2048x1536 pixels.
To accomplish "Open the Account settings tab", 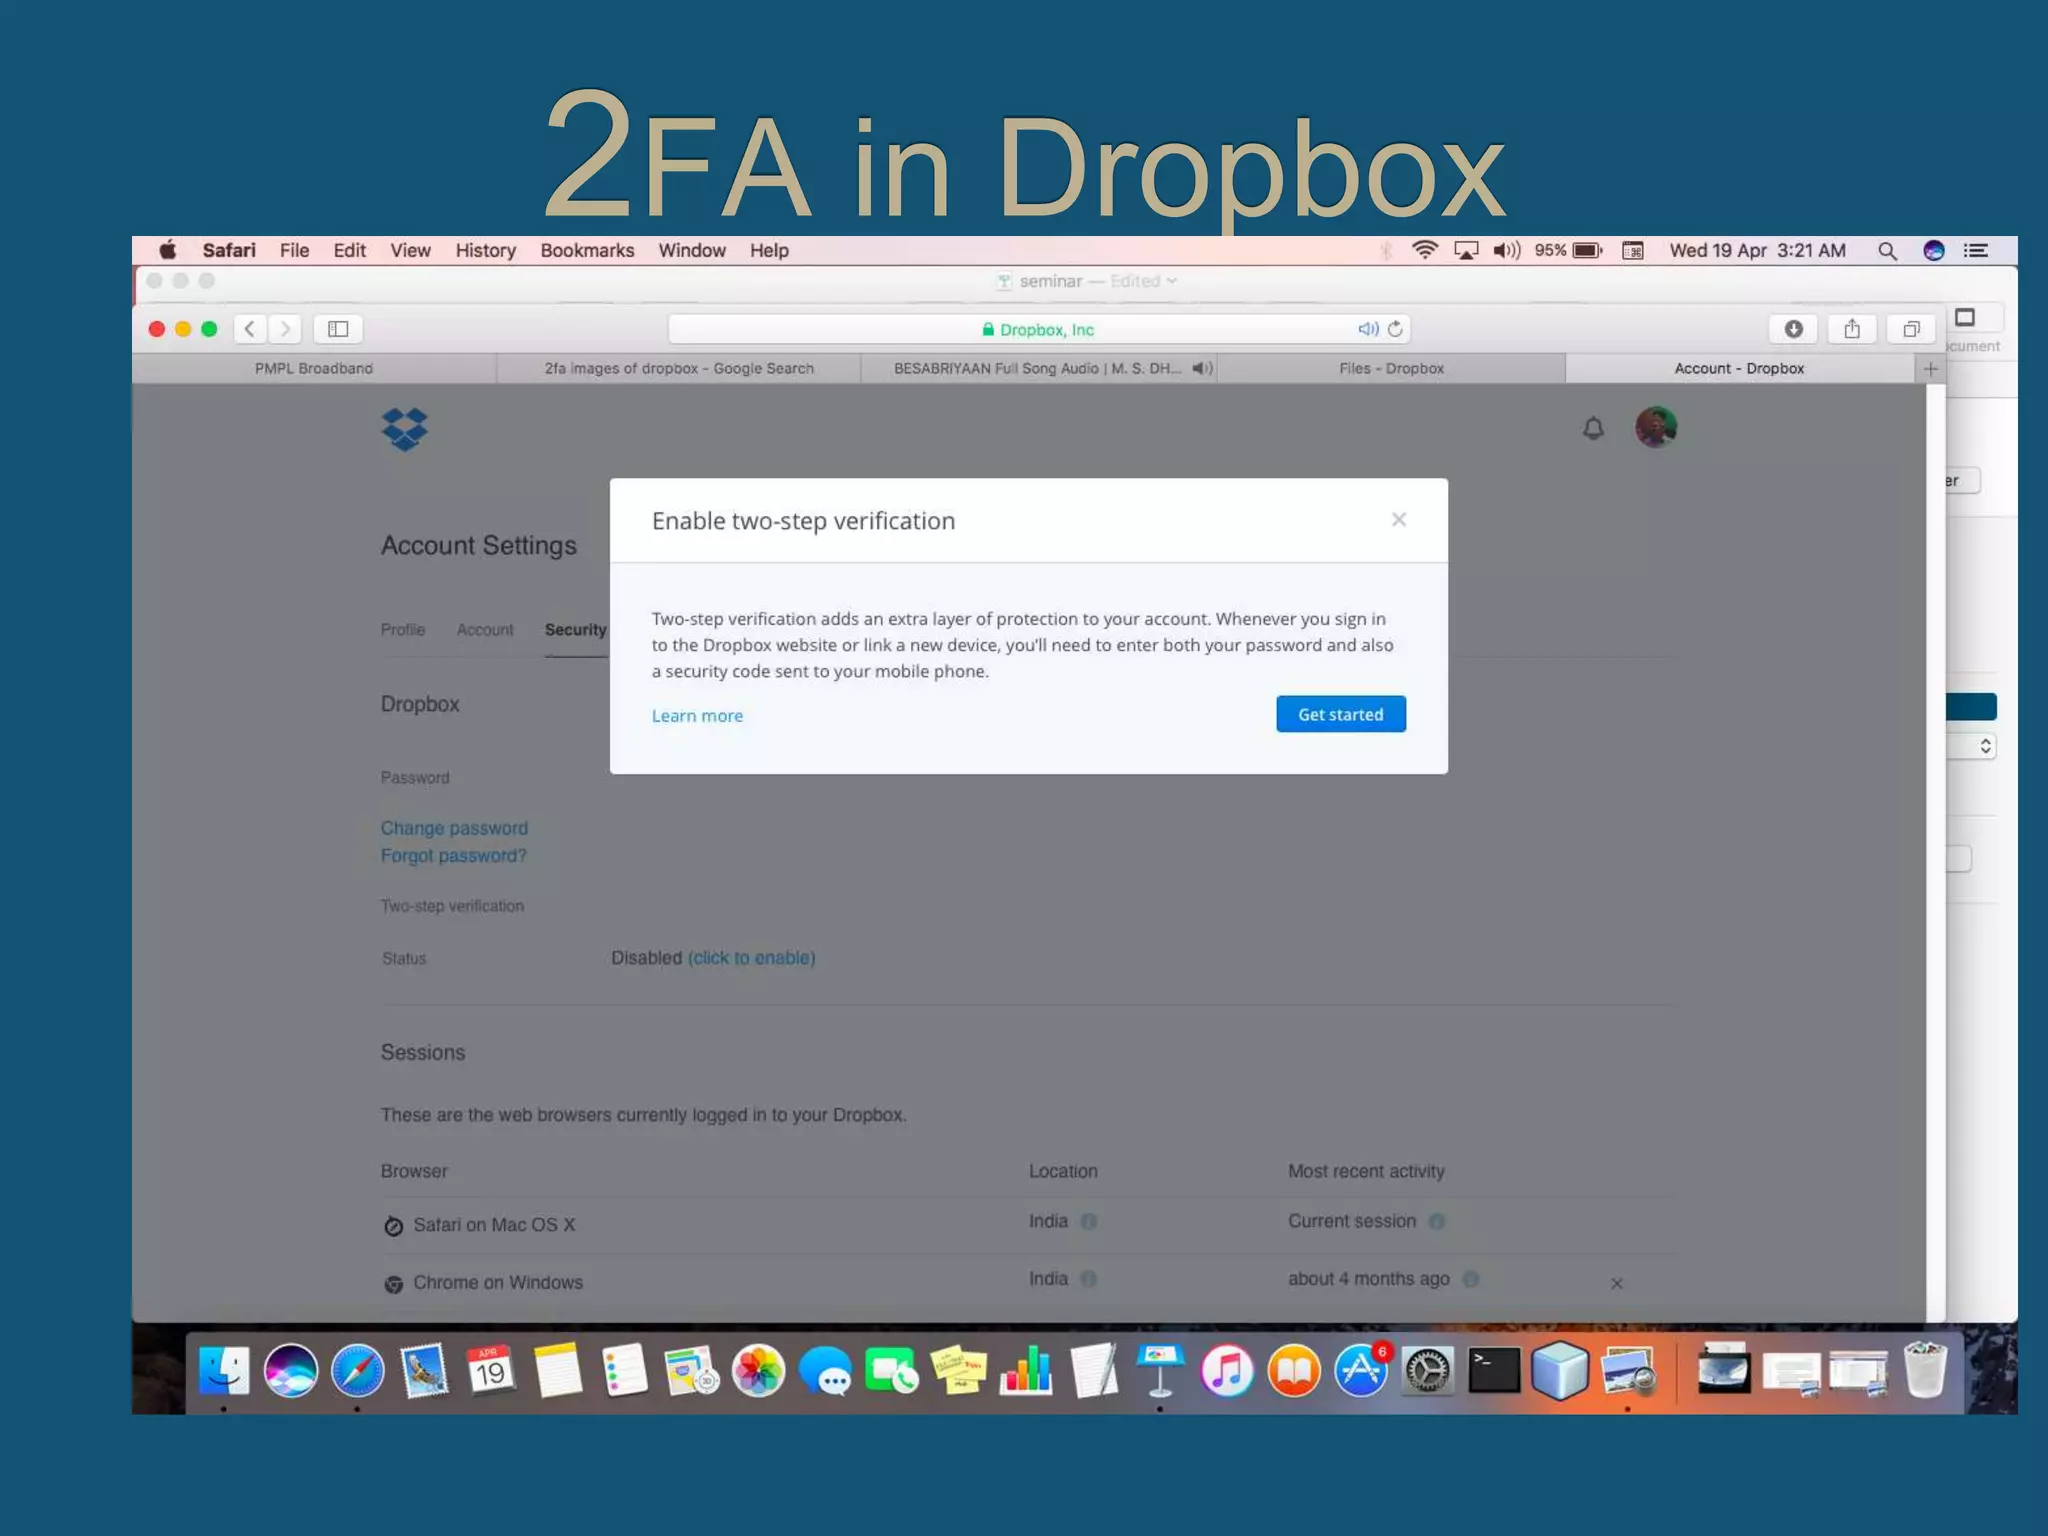I will (x=485, y=630).
